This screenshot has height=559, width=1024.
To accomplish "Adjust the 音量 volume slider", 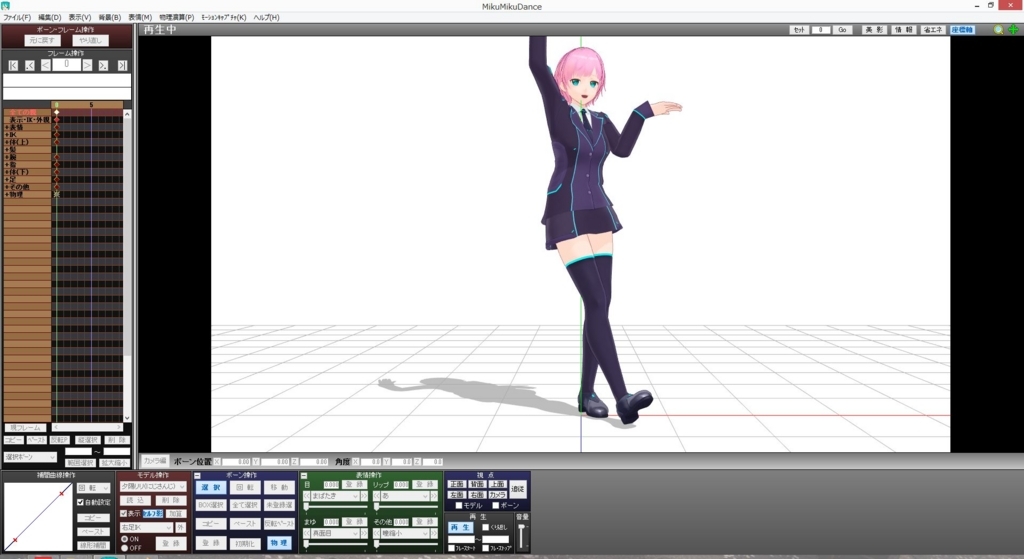I will pyautogui.click(x=521, y=537).
